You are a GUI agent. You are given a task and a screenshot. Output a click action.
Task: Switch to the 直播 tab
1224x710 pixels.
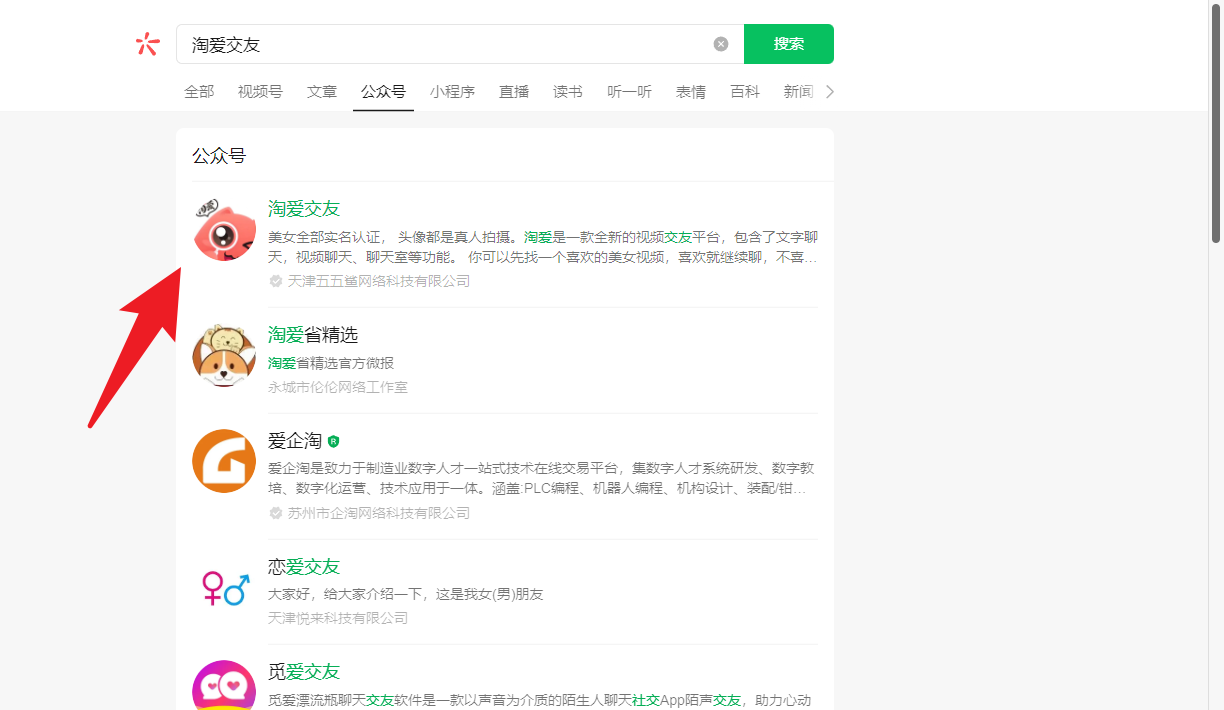click(x=514, y=91)
